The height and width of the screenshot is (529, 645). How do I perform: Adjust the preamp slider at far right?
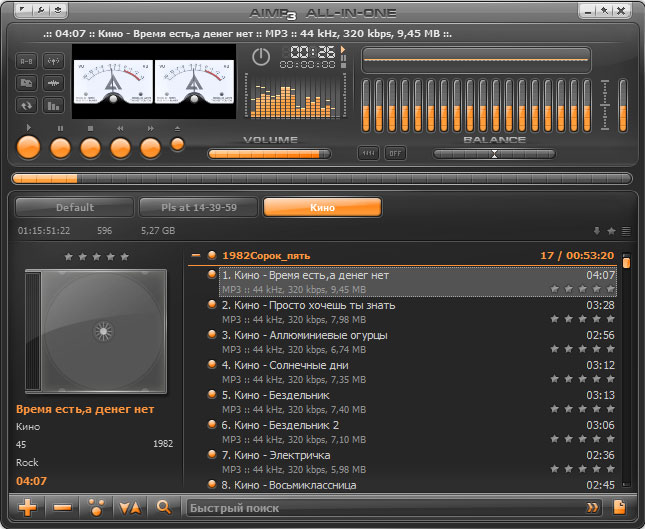pyautogui.click(x=623, y=106)
